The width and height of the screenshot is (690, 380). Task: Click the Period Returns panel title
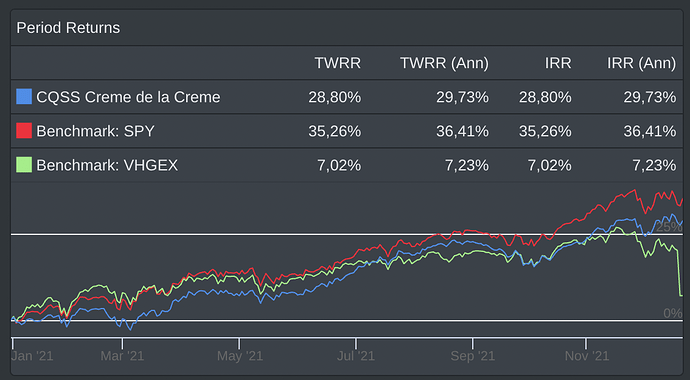coord(68,28)
